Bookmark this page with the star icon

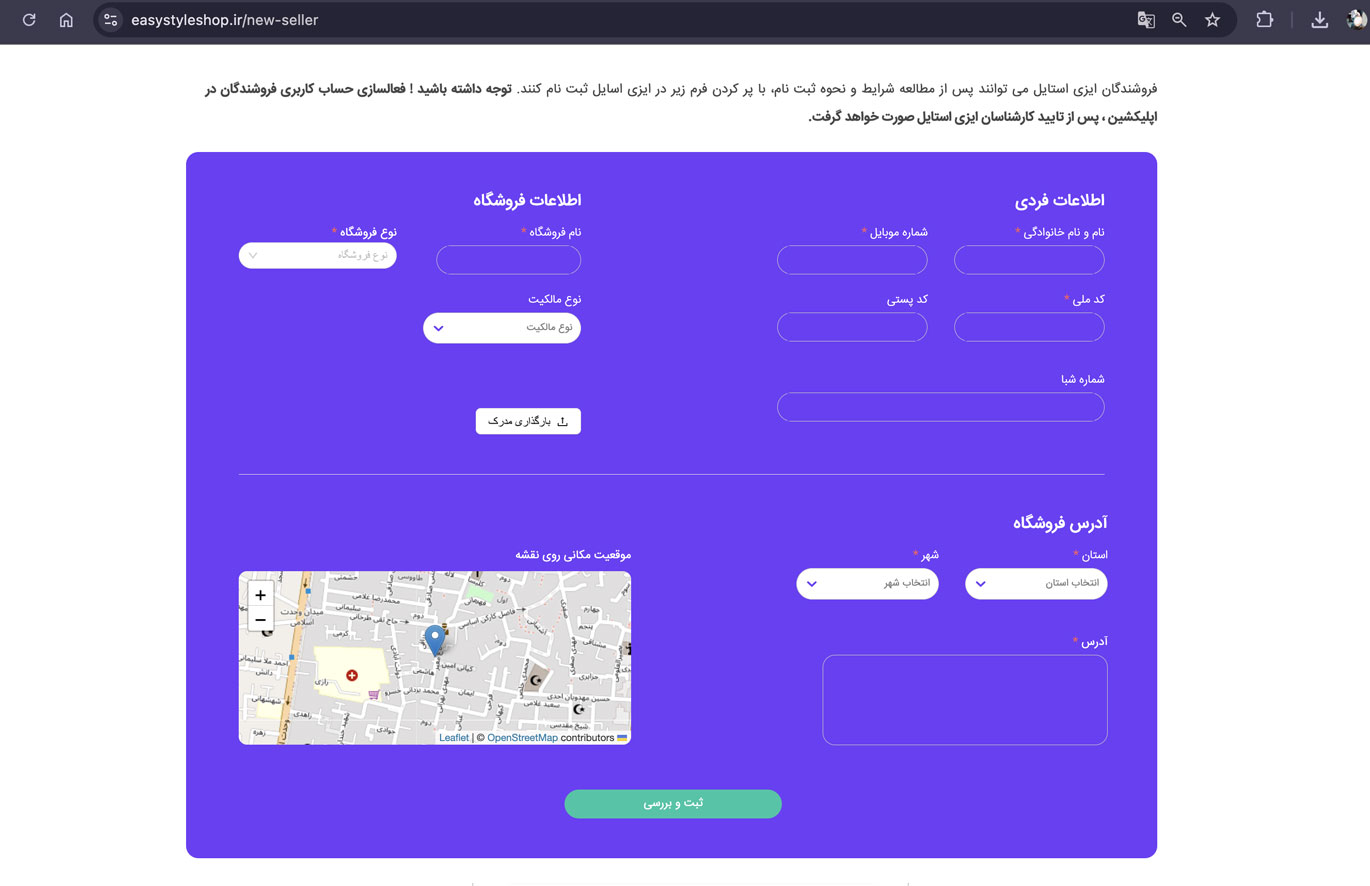(x=1212, y=20)
